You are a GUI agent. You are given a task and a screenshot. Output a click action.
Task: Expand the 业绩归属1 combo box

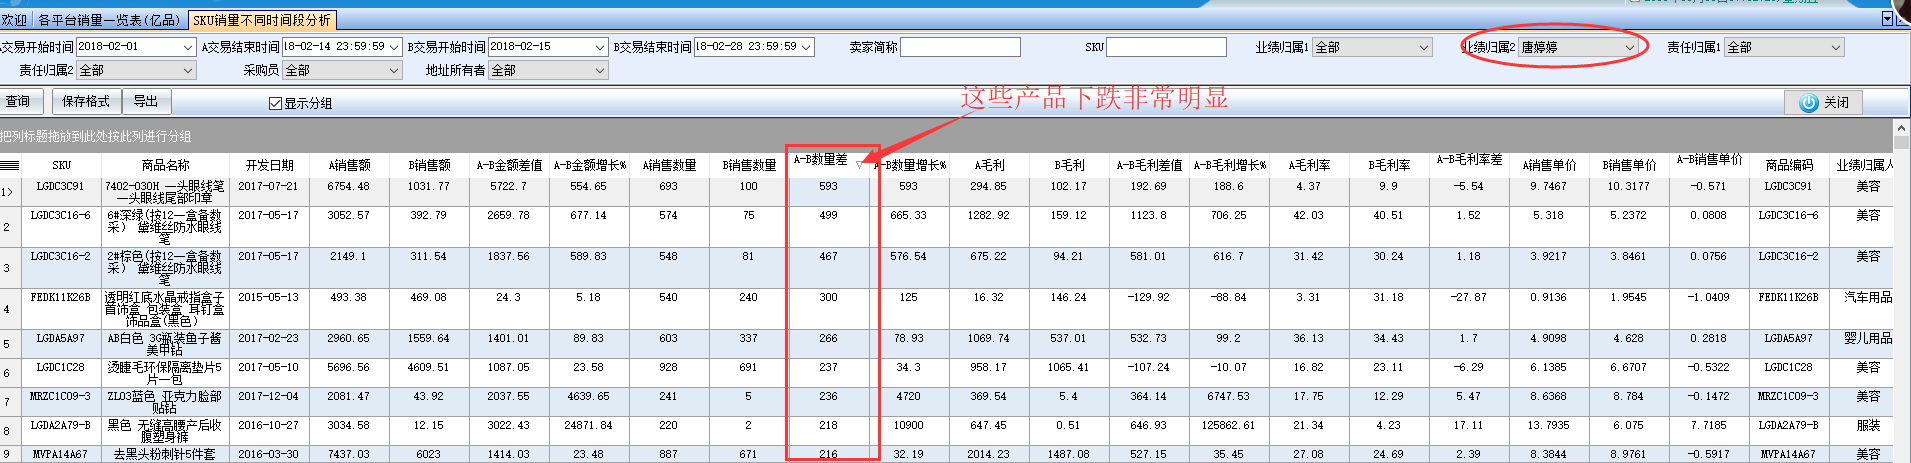click(1424, 47)
